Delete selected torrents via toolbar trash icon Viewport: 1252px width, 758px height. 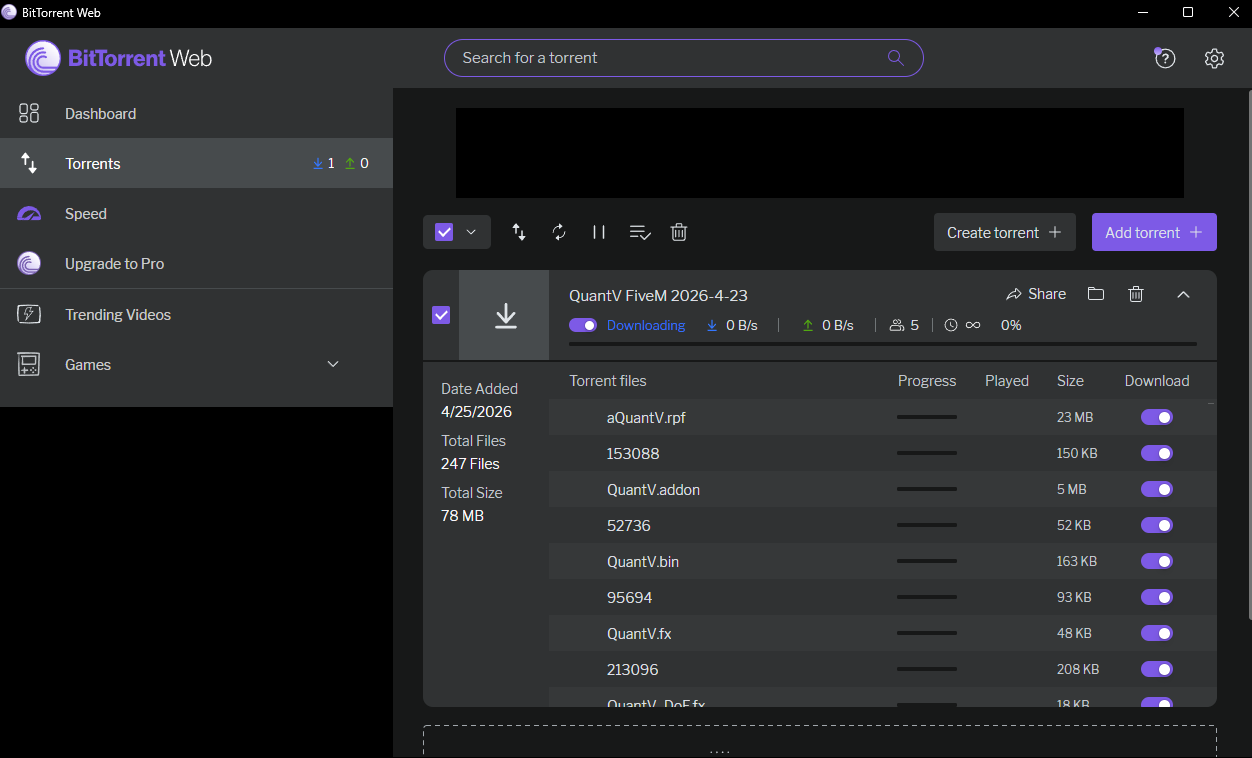679,232
